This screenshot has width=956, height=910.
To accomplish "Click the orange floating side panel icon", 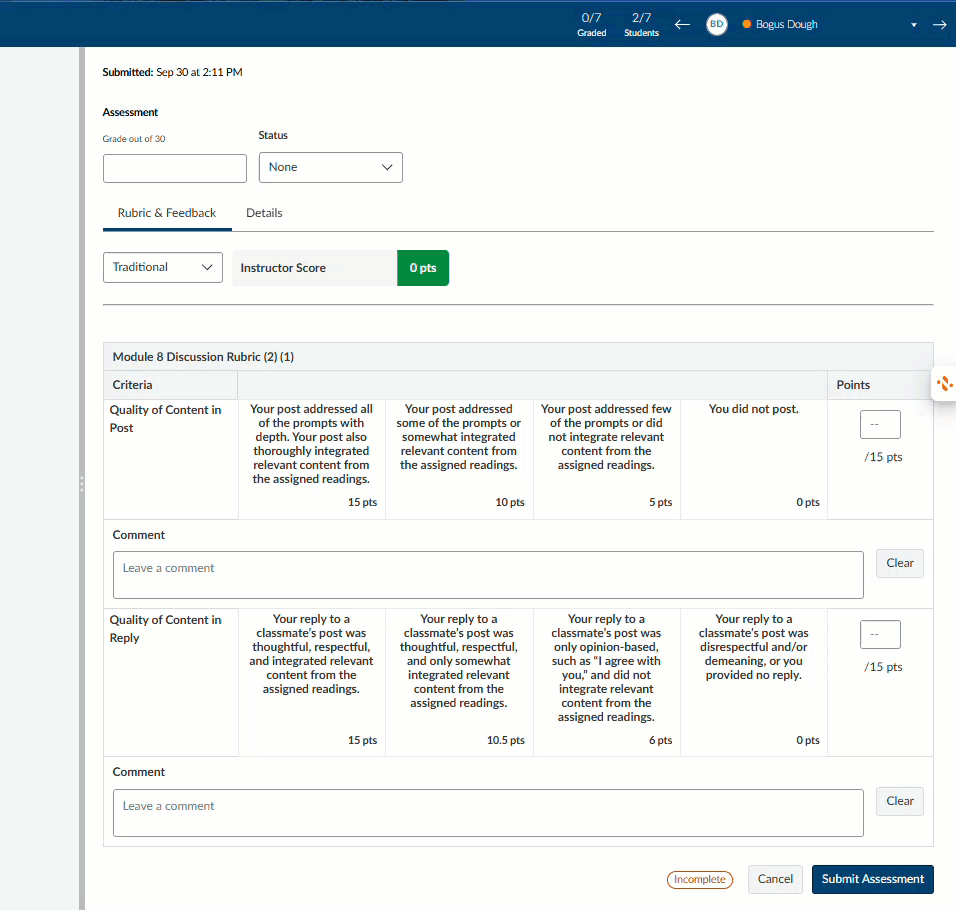I will click(945, 383).
